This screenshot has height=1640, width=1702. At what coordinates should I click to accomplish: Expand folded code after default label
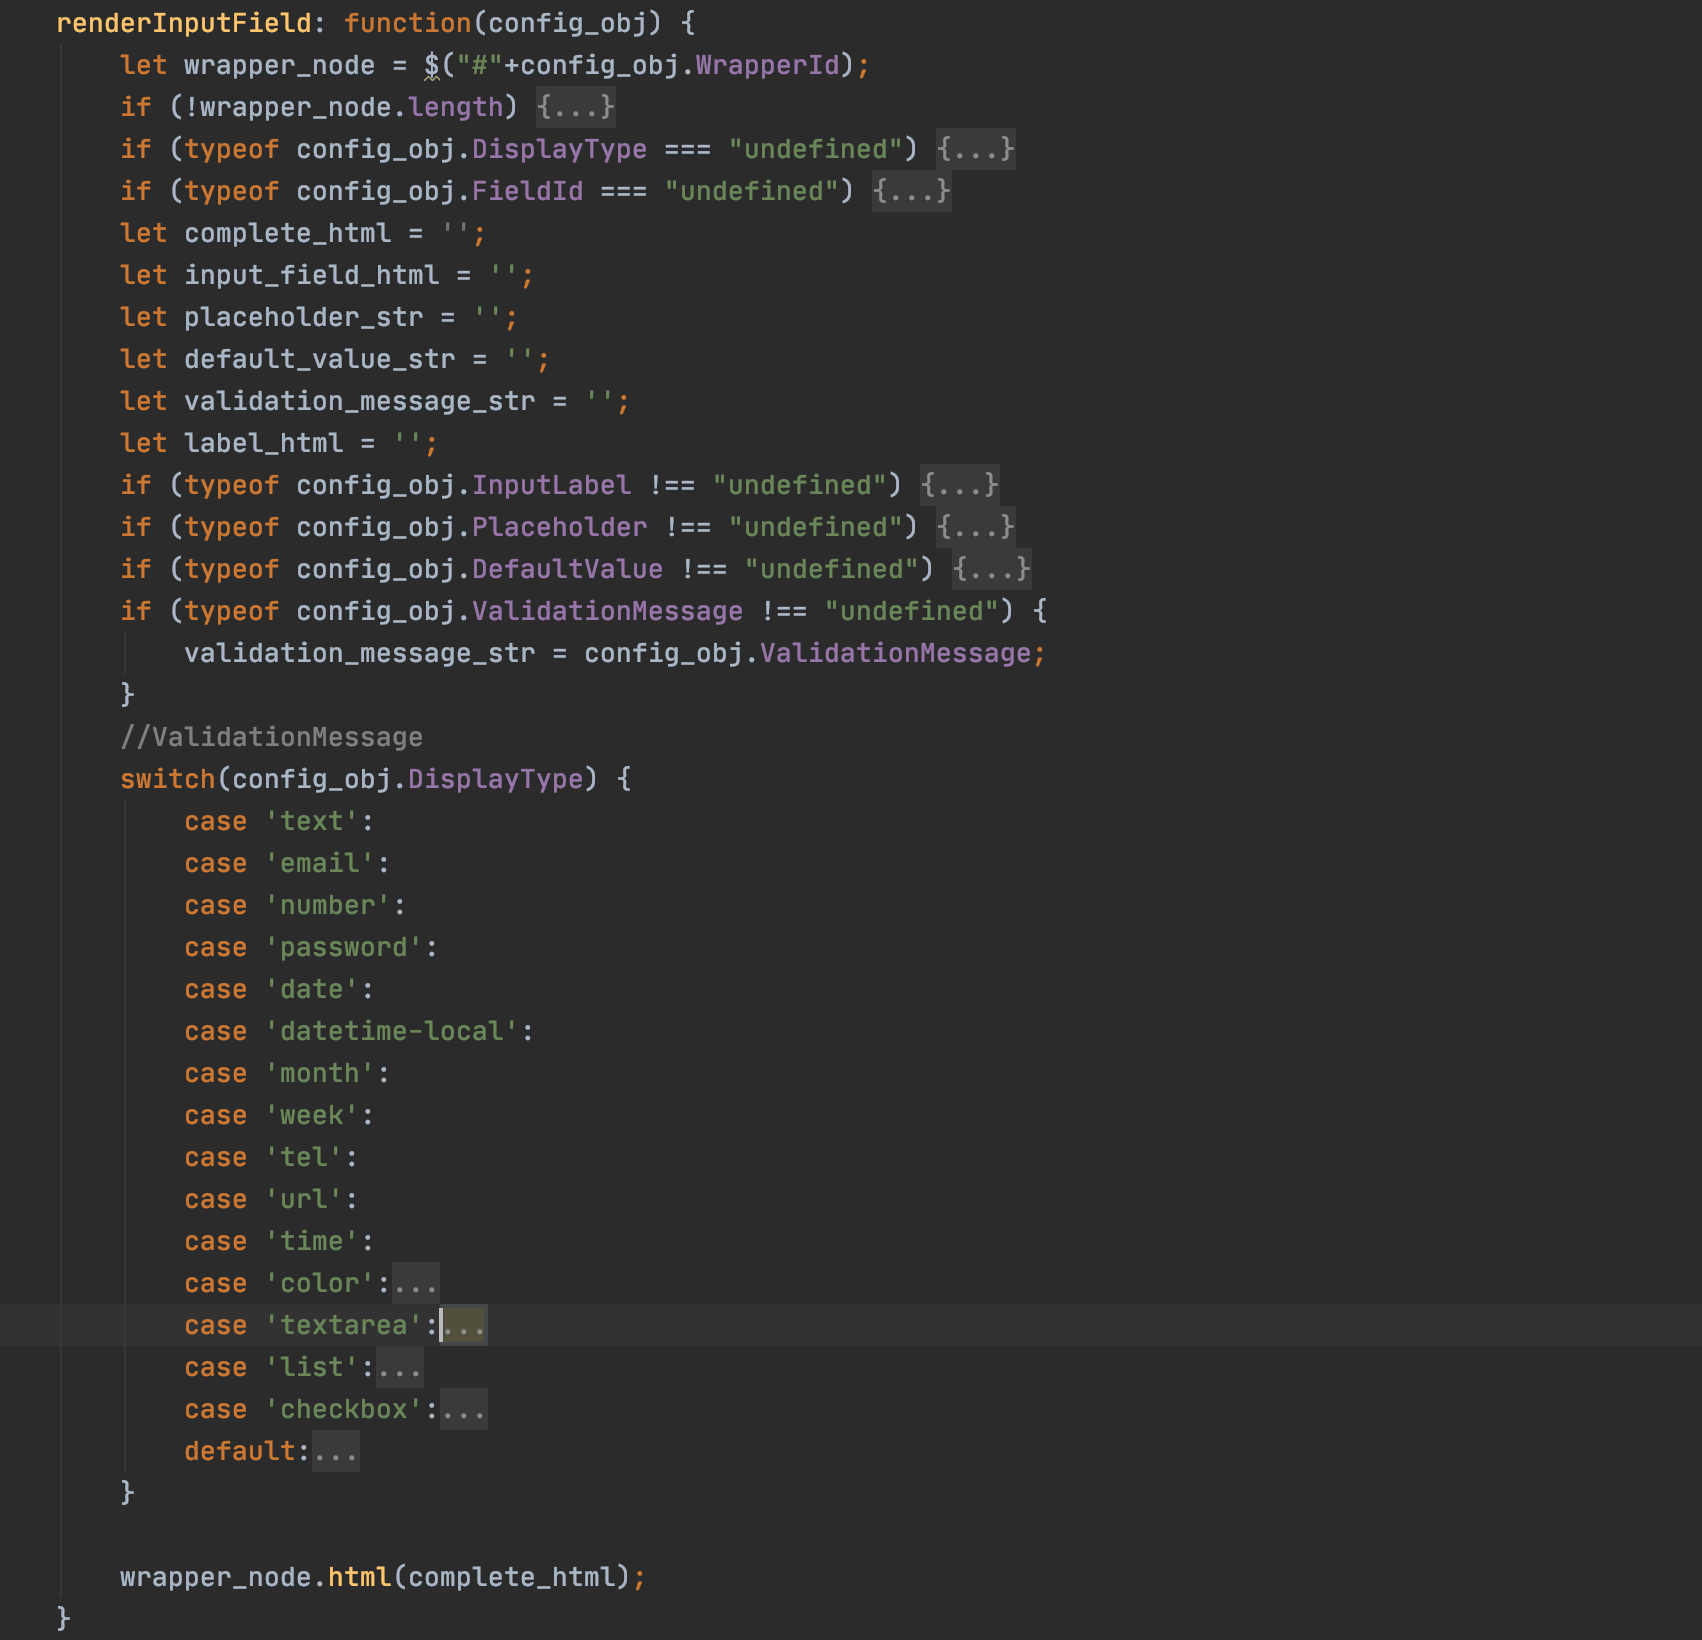tap(335, 1451)
